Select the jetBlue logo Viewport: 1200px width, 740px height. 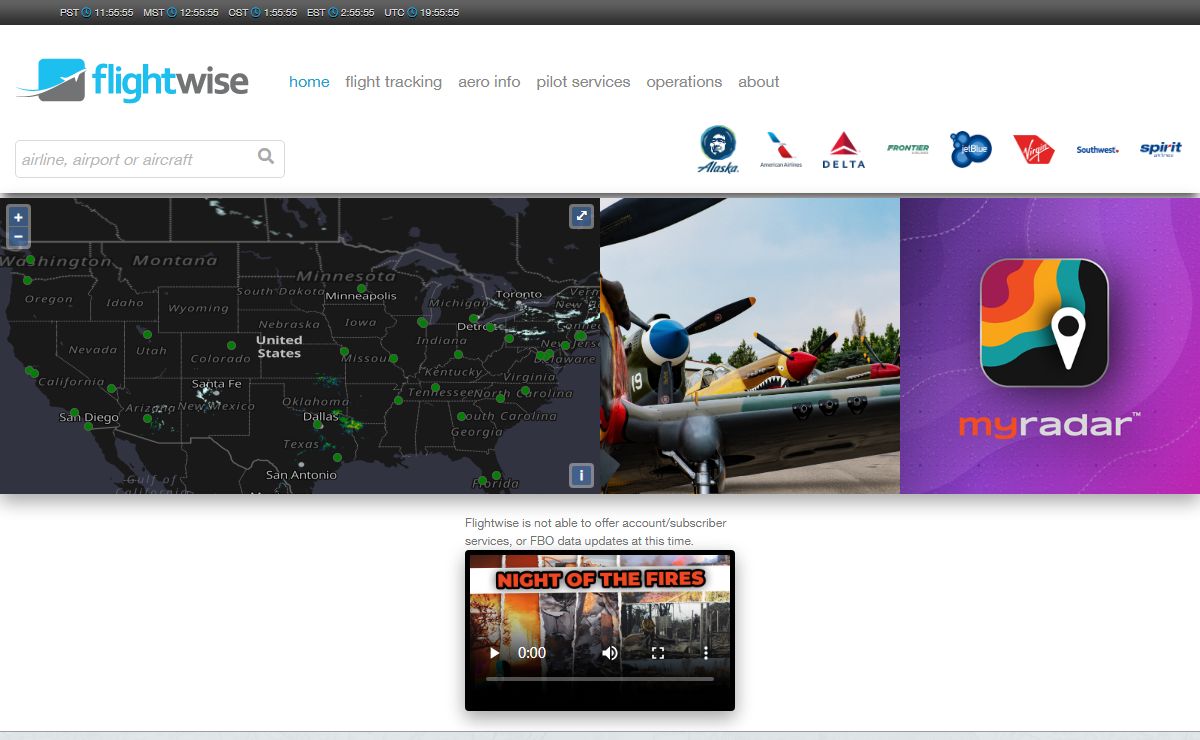click(x=970, y=149)
